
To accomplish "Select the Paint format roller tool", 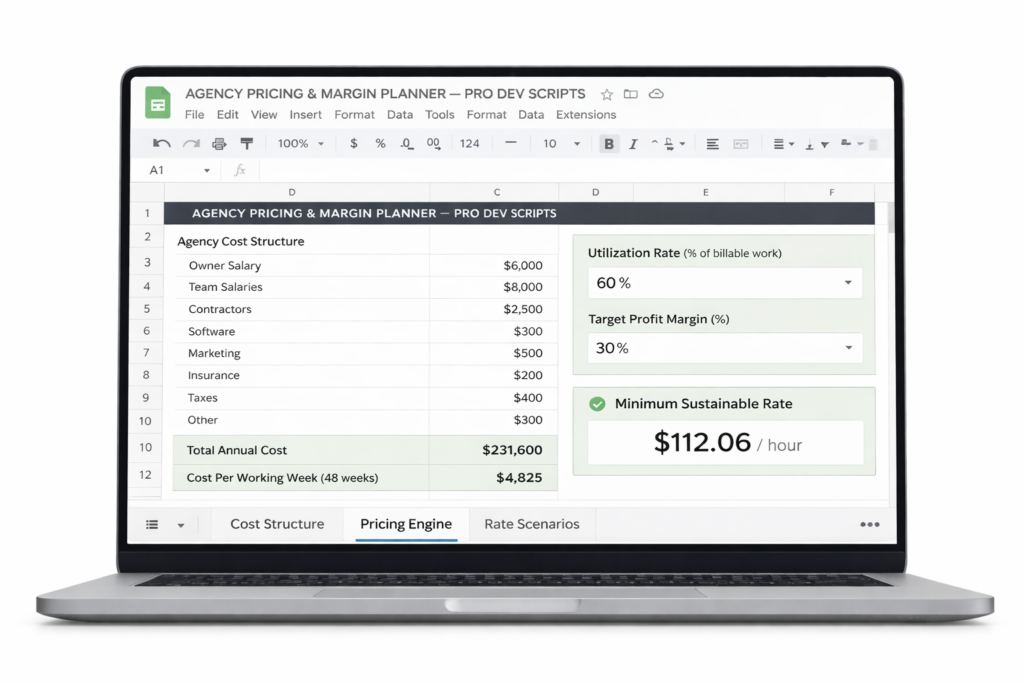I will click(x=246, y=144).
